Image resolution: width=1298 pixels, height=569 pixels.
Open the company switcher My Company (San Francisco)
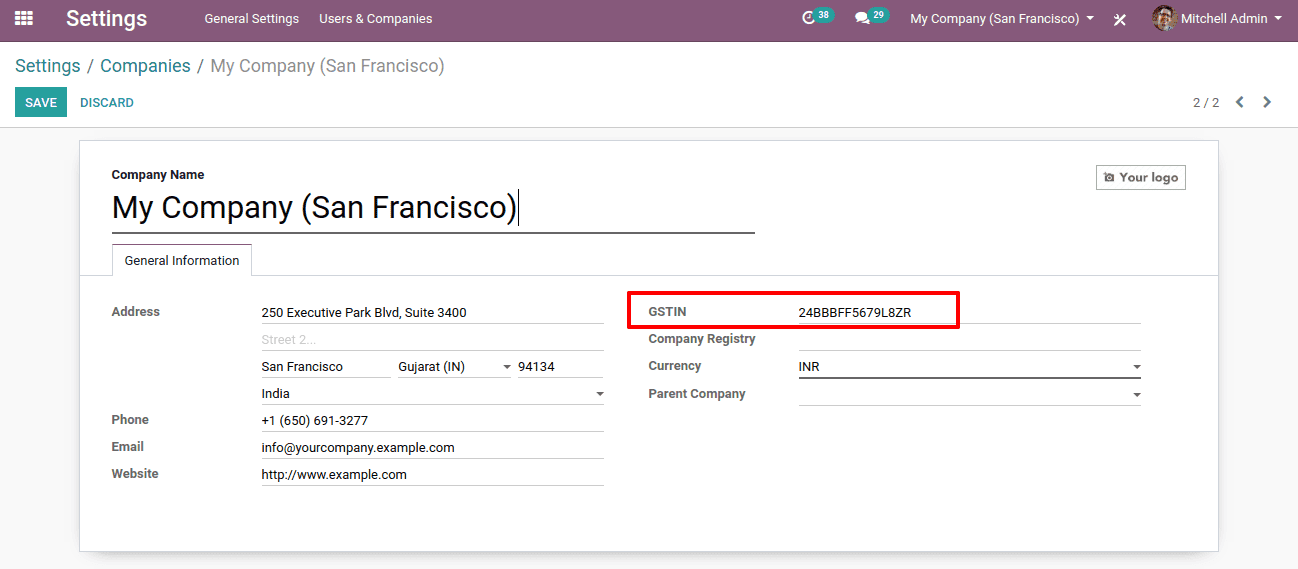click(x=1001, y=18)
